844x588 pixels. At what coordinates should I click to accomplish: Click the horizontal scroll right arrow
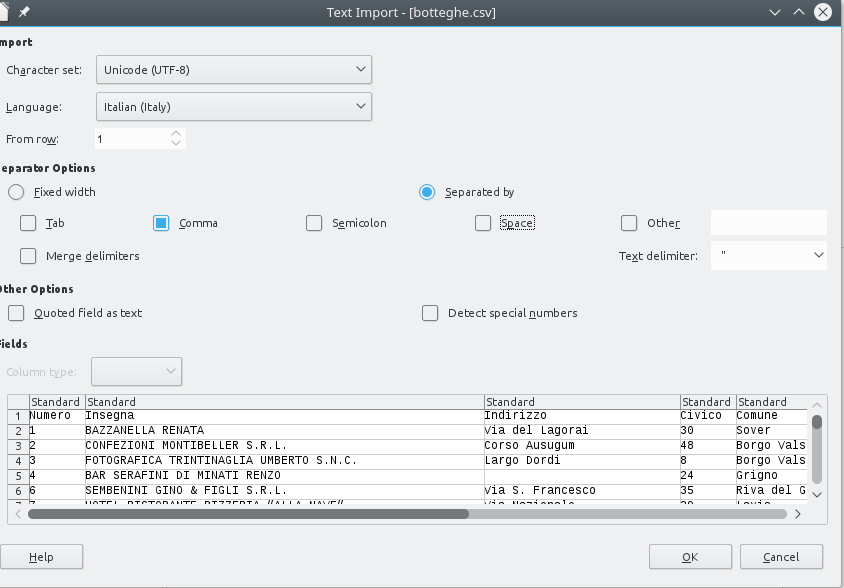click(798, 514)
